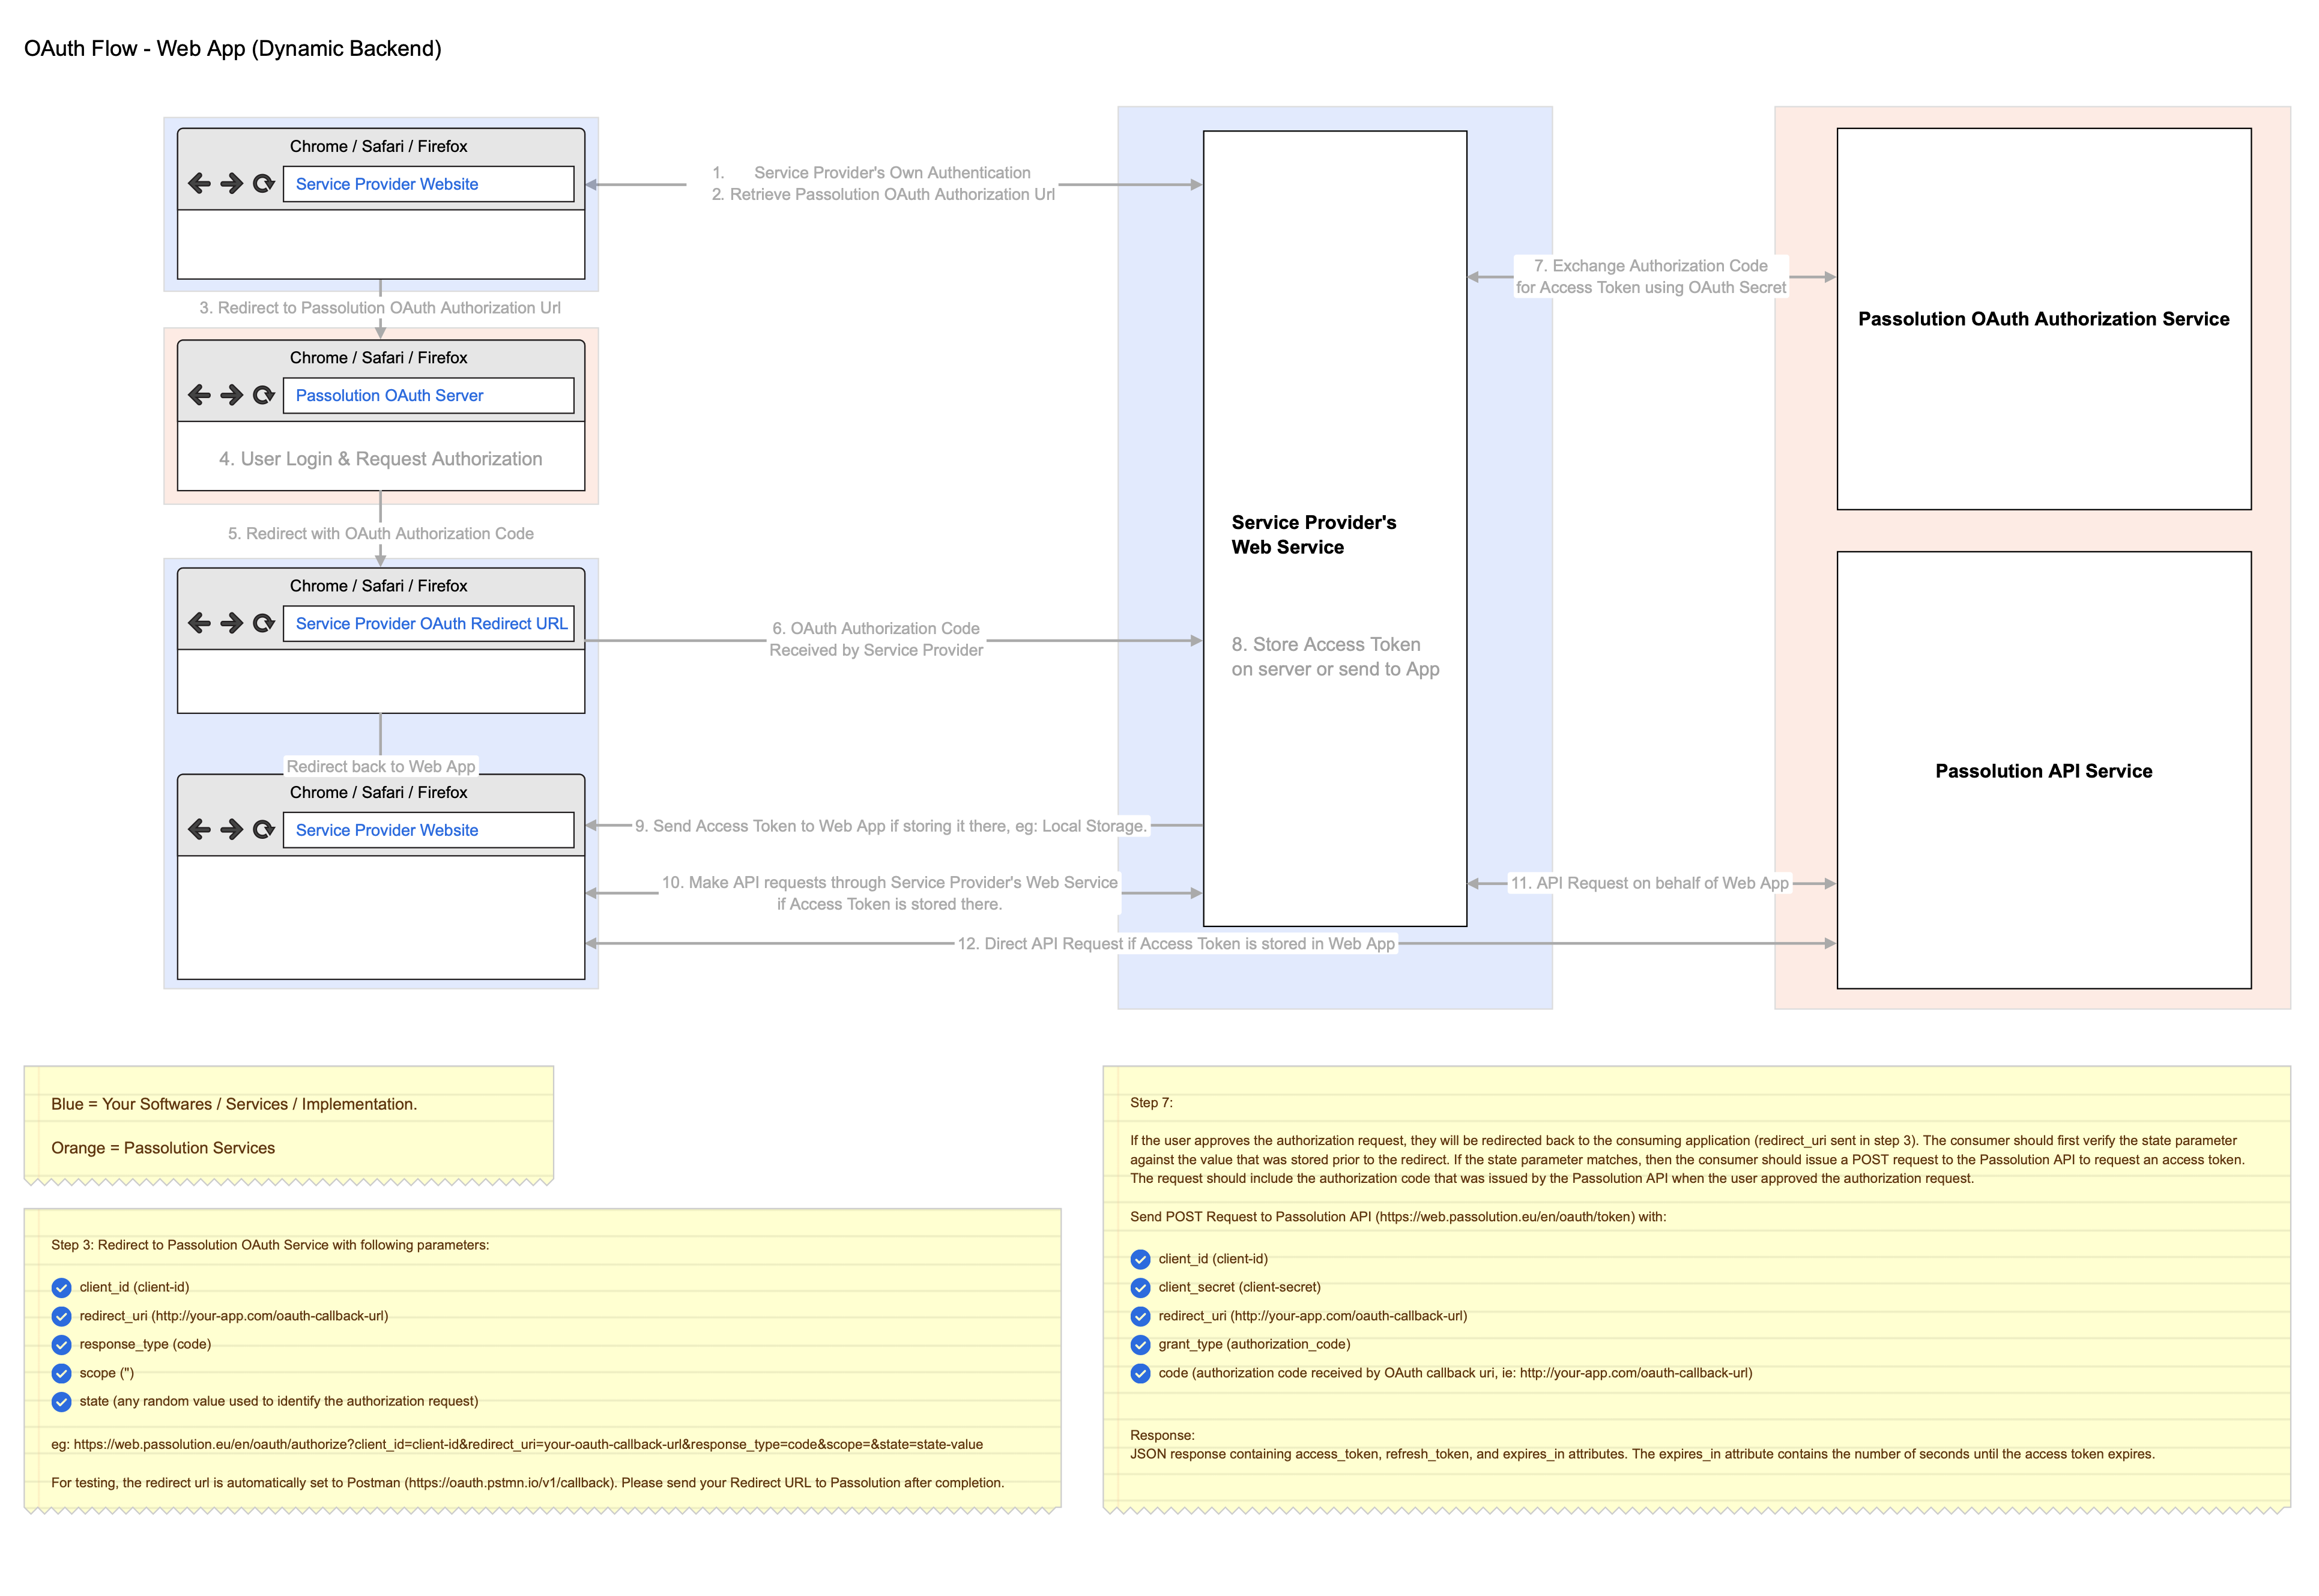Click reload icon in browser below 'Redirect back to Web App'
Image resolution: width=2319 pixels, height=1596 pixels.
tap(263, 829)
